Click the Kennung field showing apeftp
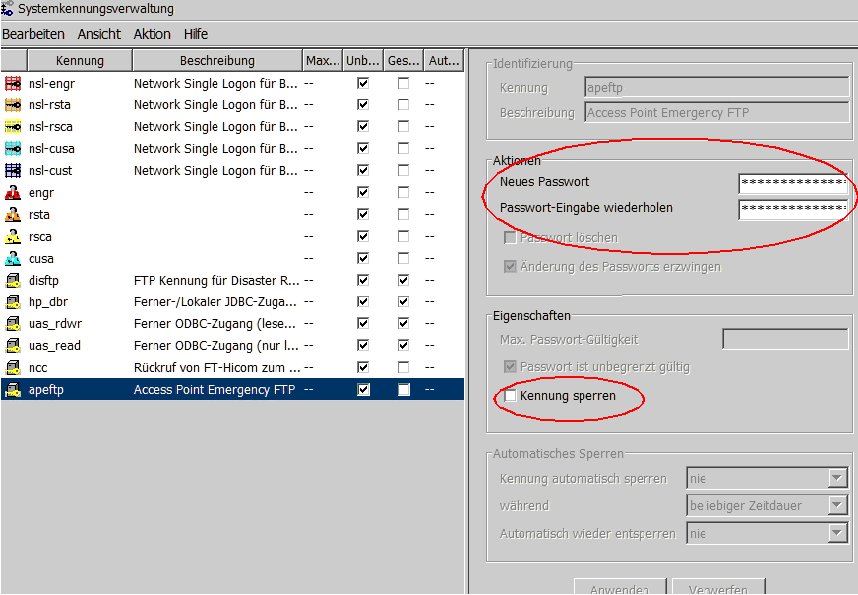The width and height of the screenshot is (858, 595). tap(716, 88)
